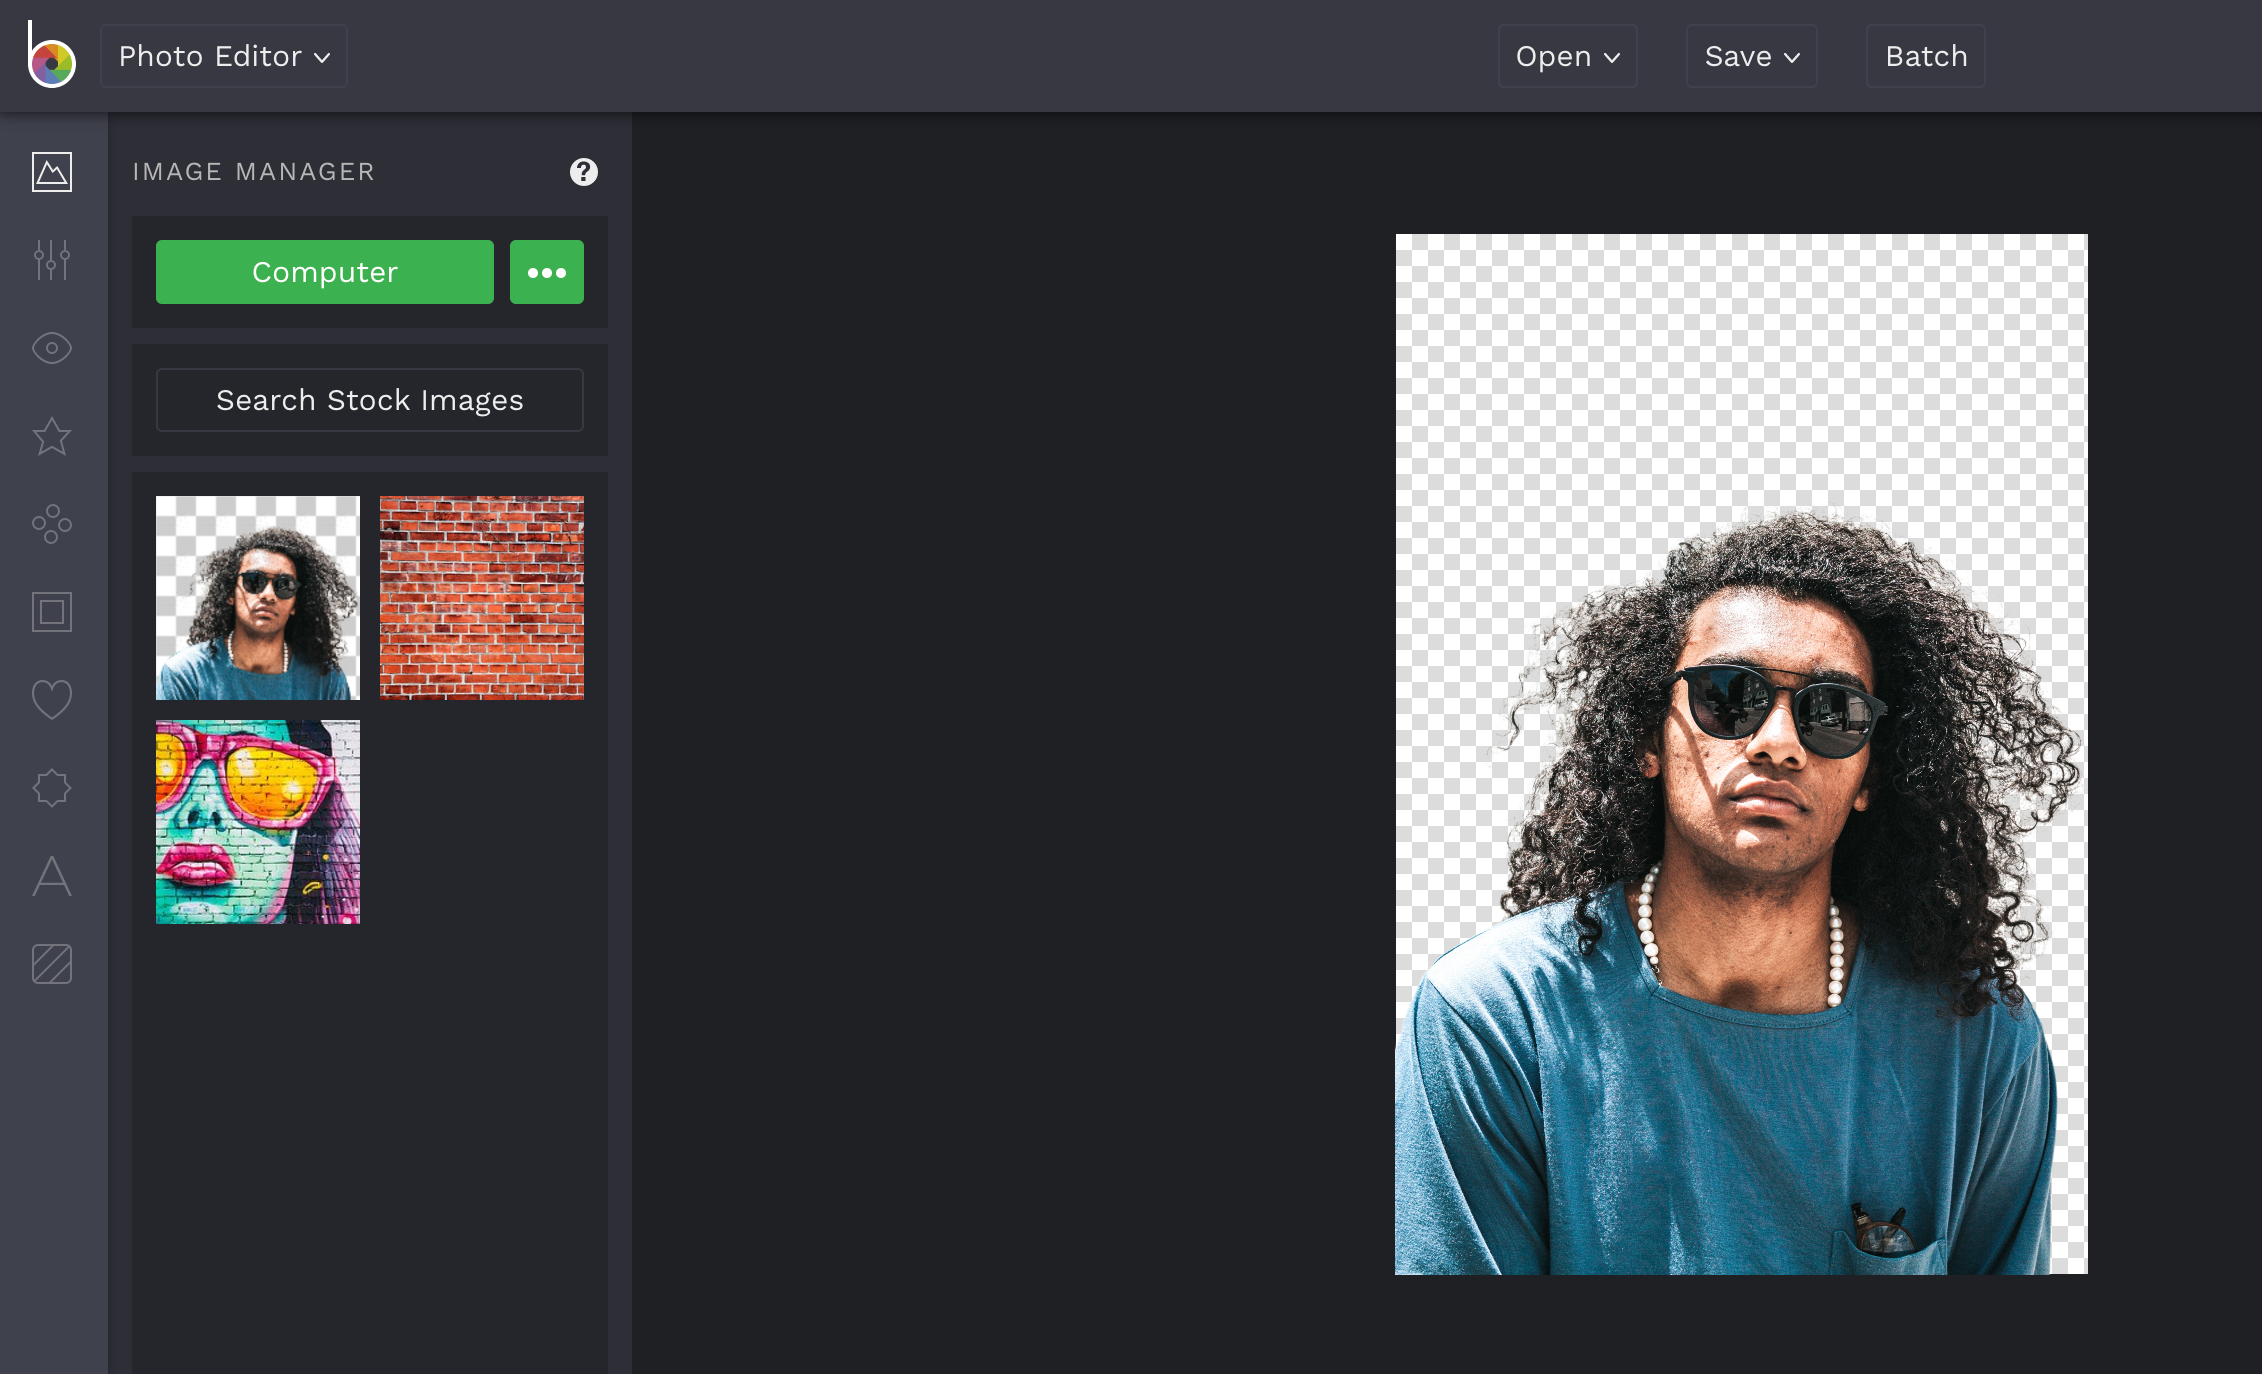2262x1374 pixels.
Task: Click the BeFunky logo
Action: click(51, 57)
